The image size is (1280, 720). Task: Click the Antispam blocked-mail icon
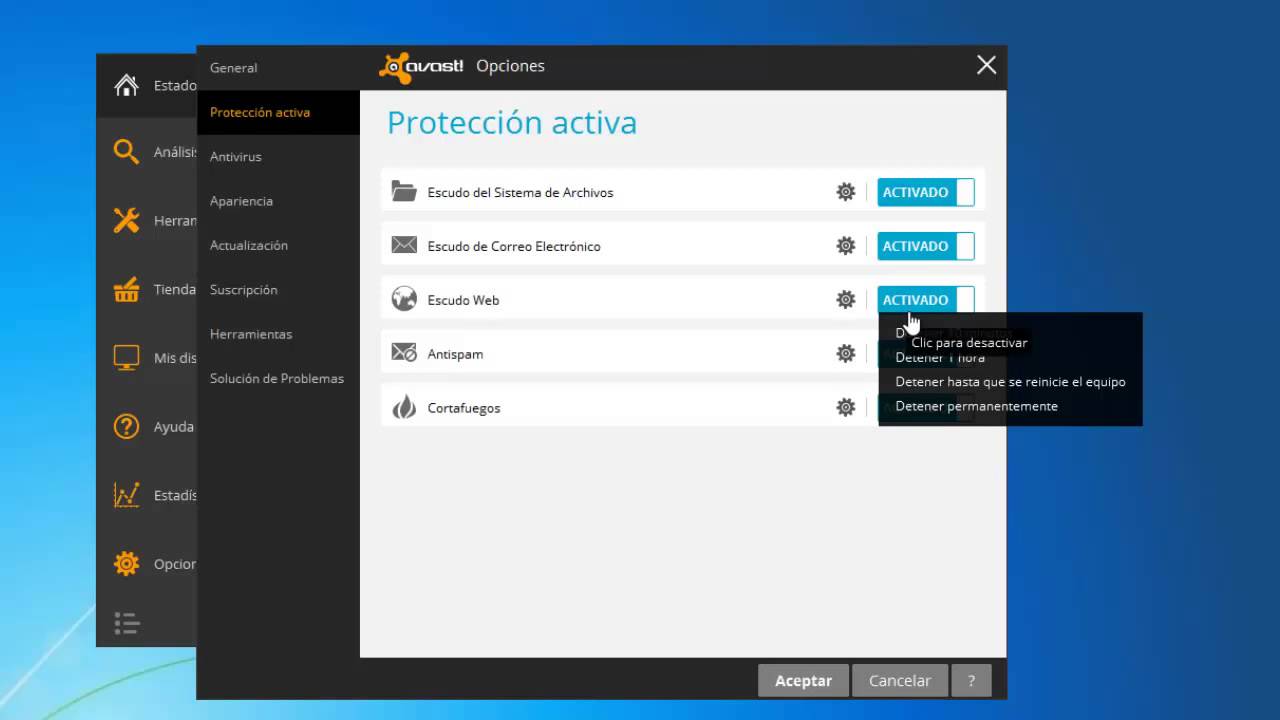pyautogui.click(x=404, y=353)
